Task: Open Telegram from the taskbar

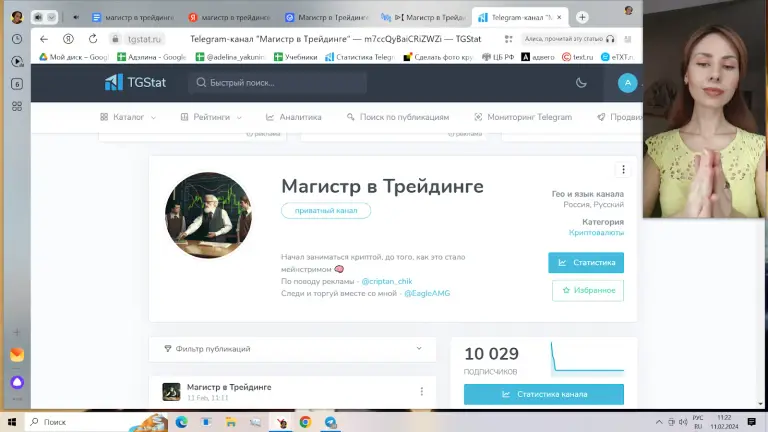Action: (x=331, y=422)
